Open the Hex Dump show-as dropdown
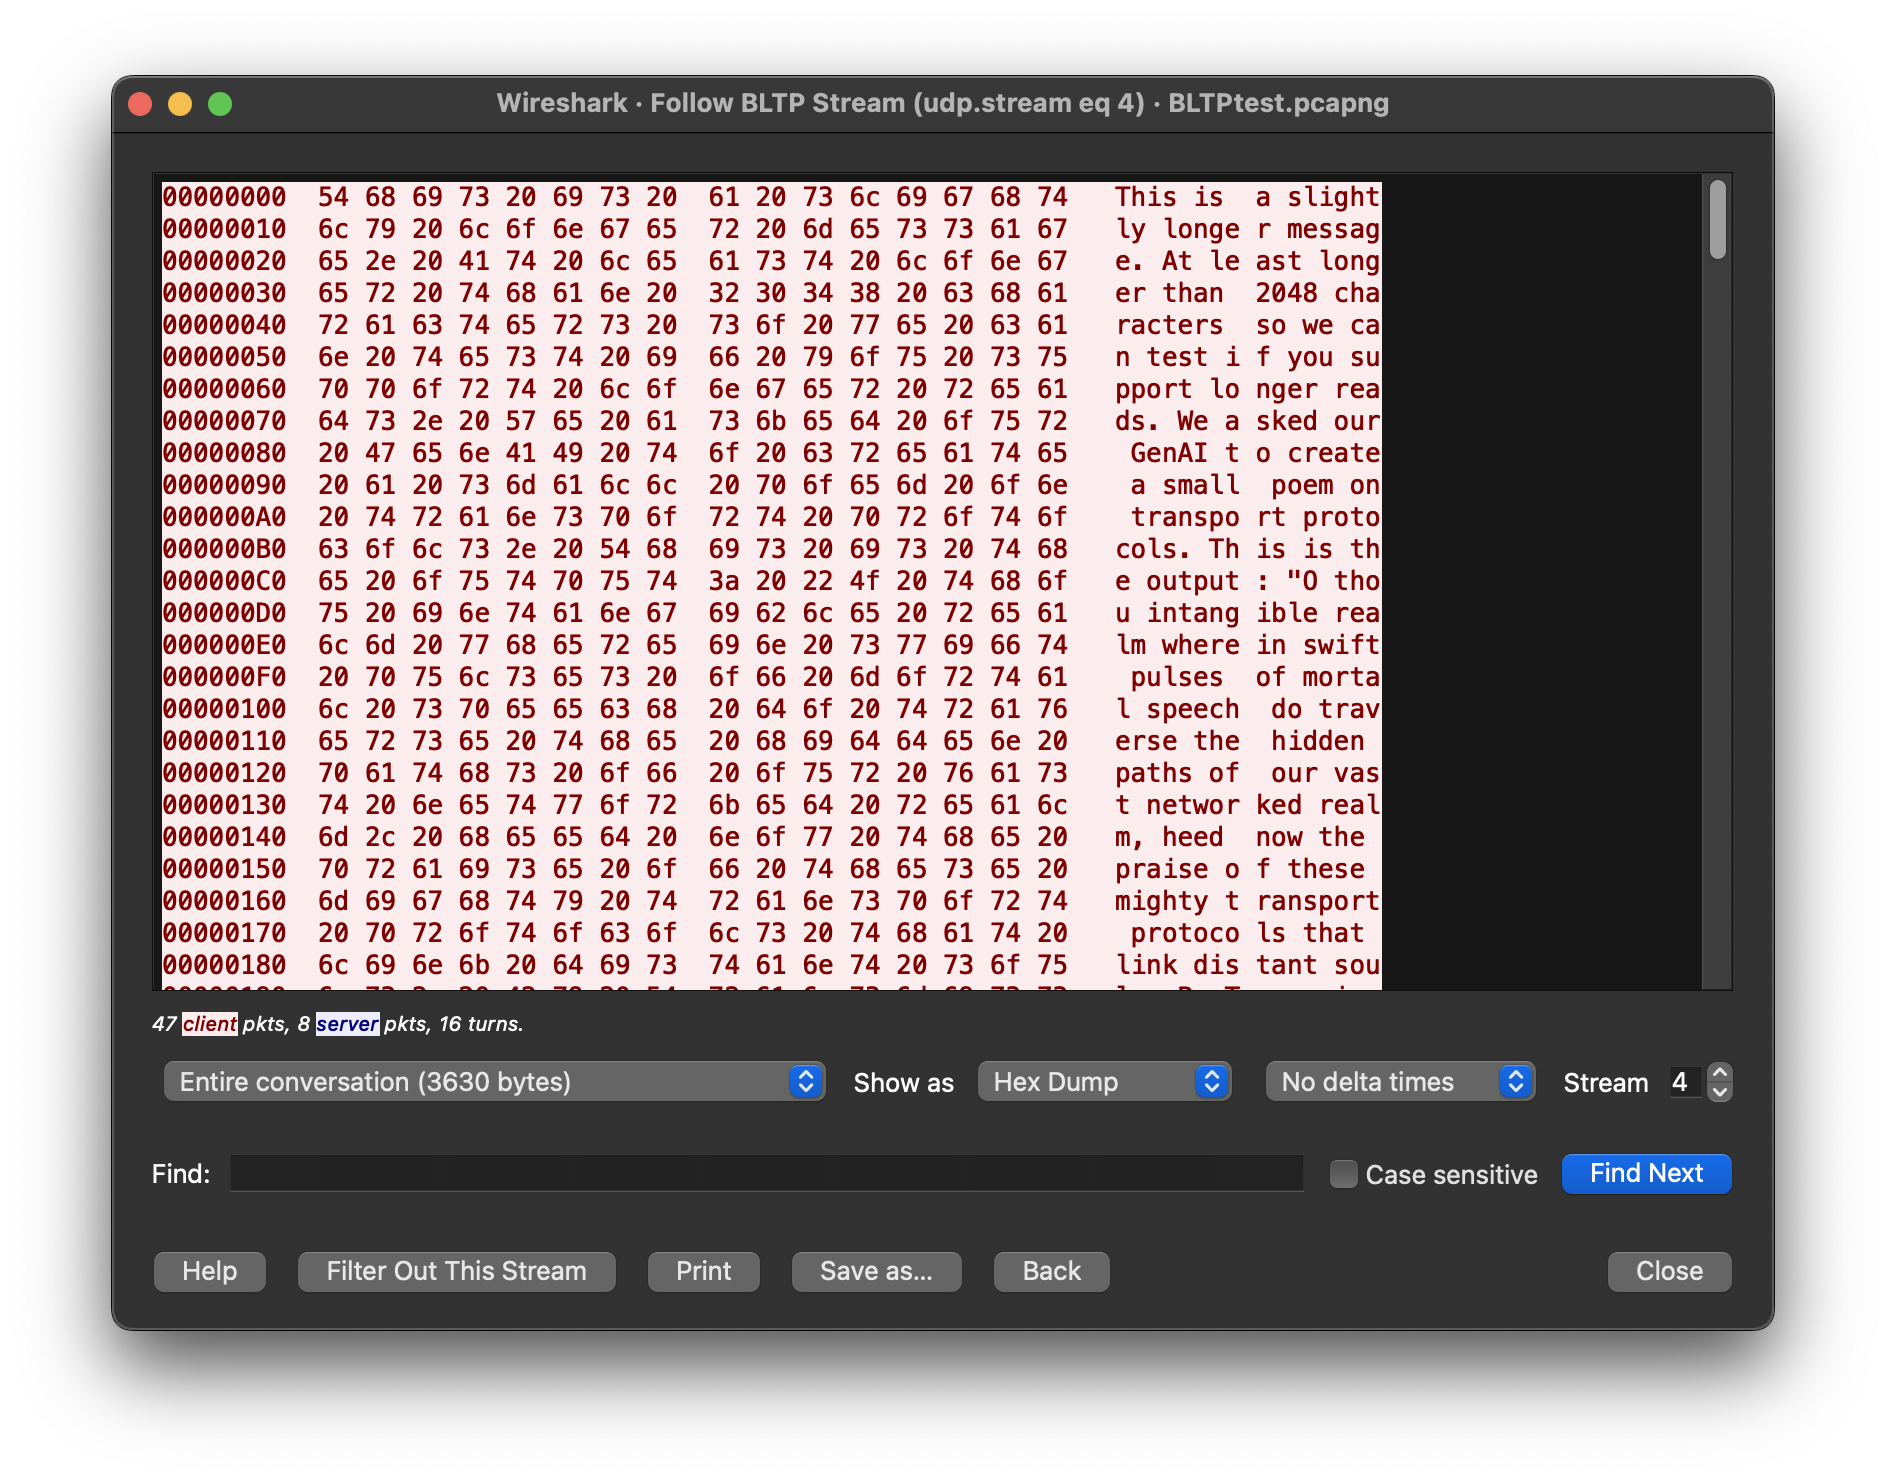1886x1478 pixels. click(x=1104, y=1082)
